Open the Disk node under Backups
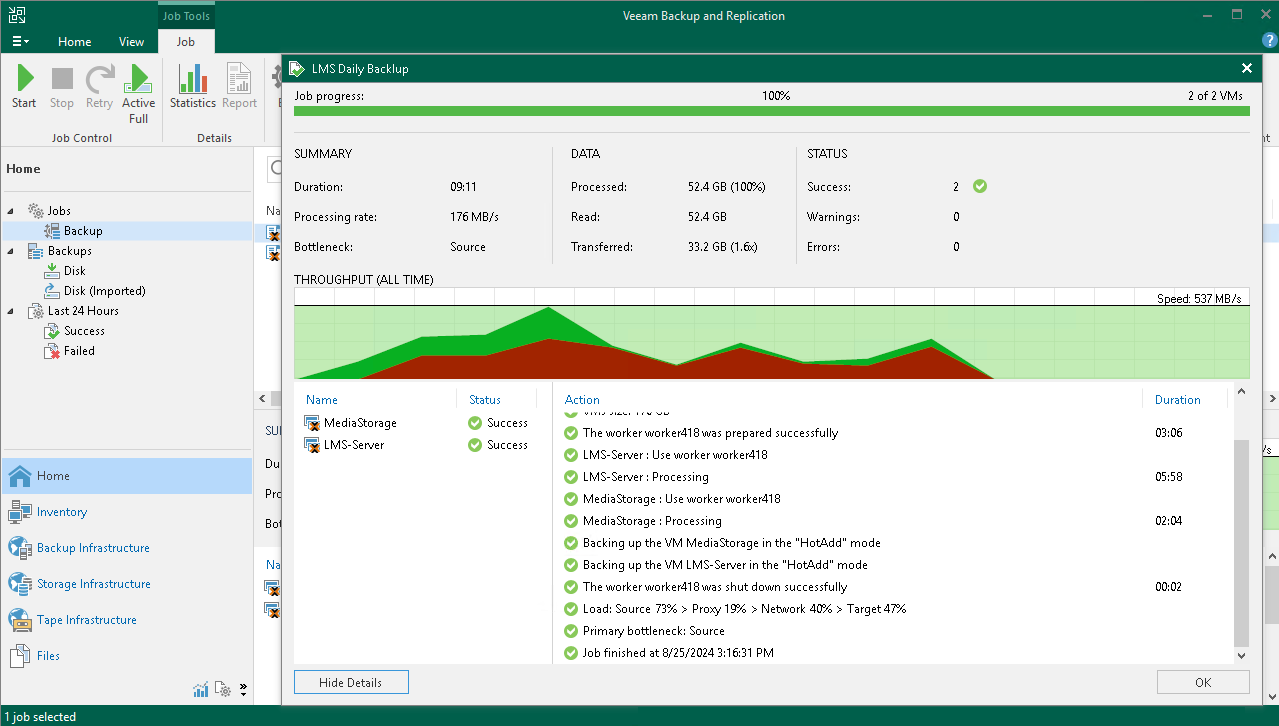The width and height of the screenshot is (1279, 726). 75,271
